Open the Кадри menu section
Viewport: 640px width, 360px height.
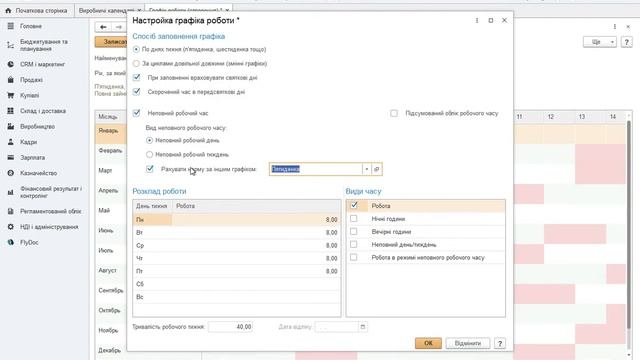[29, 142]
